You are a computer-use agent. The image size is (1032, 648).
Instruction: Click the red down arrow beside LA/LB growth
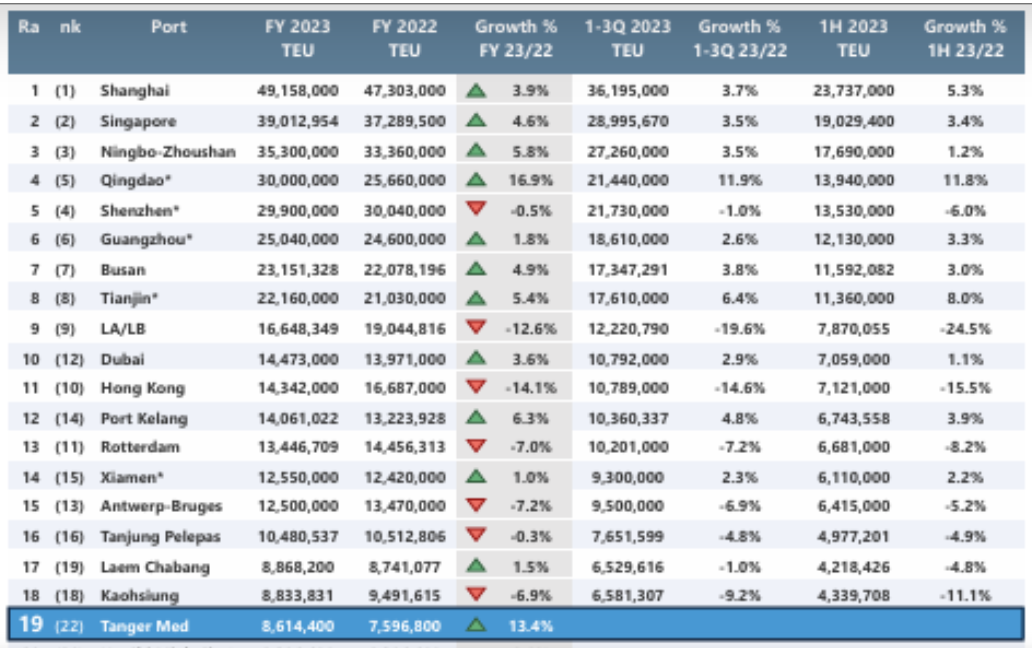[476, 329]
